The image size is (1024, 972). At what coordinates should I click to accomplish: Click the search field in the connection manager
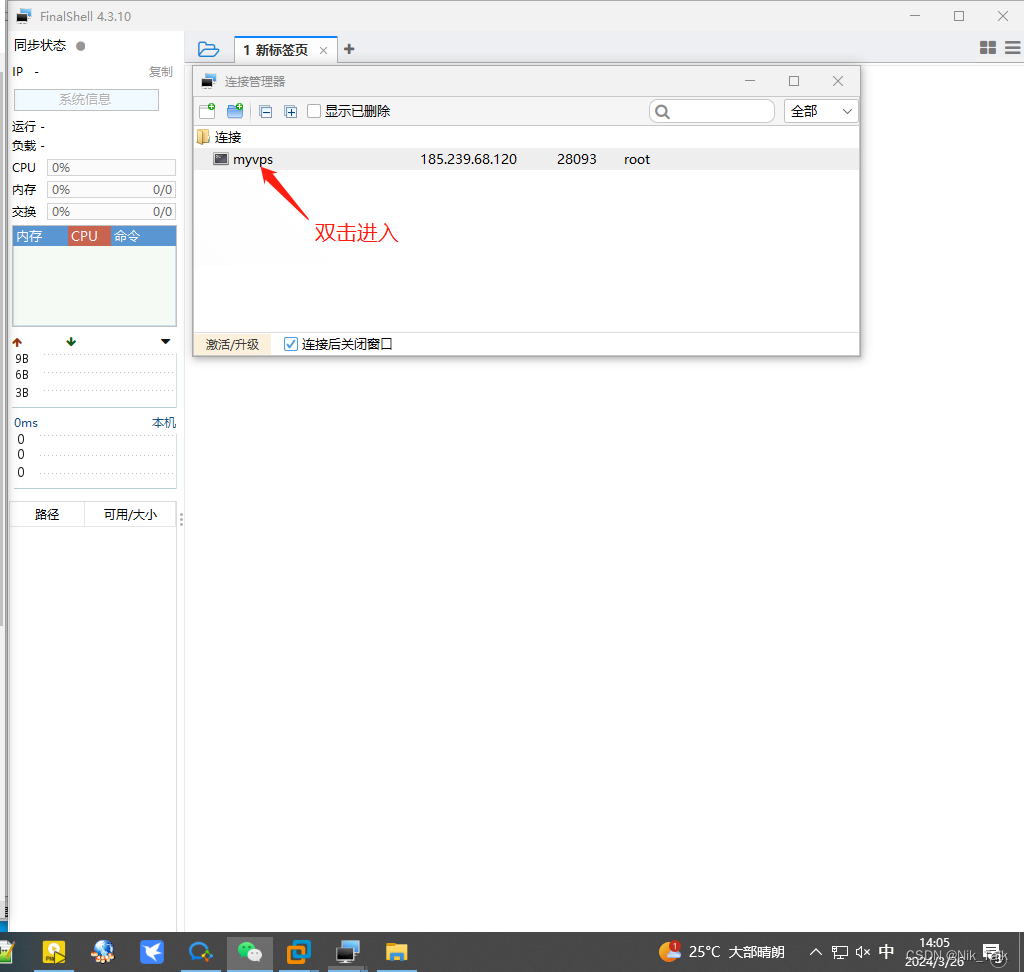pos(712,111)
